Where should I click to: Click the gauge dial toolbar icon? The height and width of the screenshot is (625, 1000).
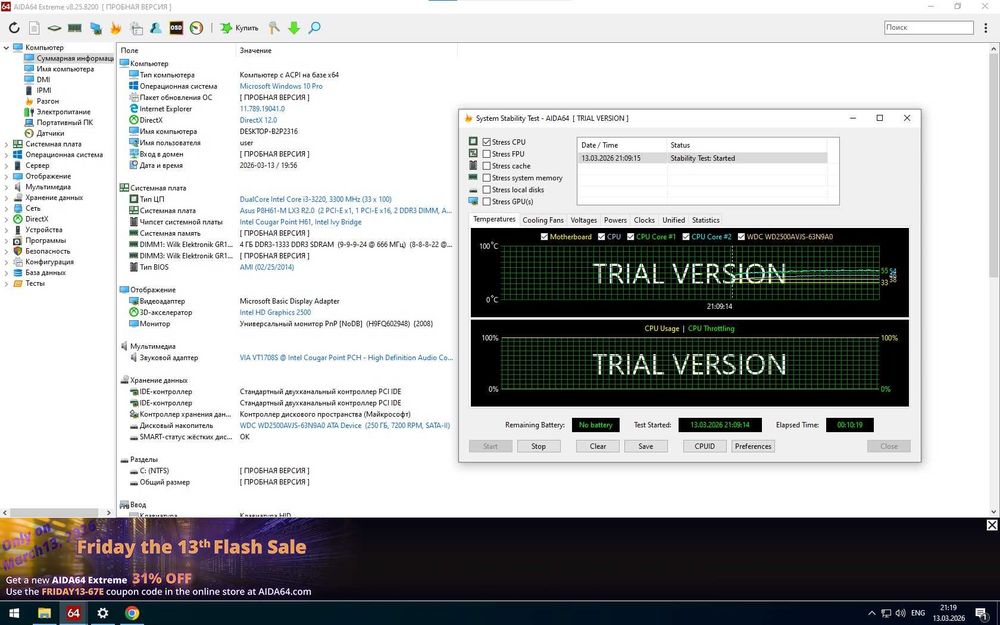(x=196, y=28)
